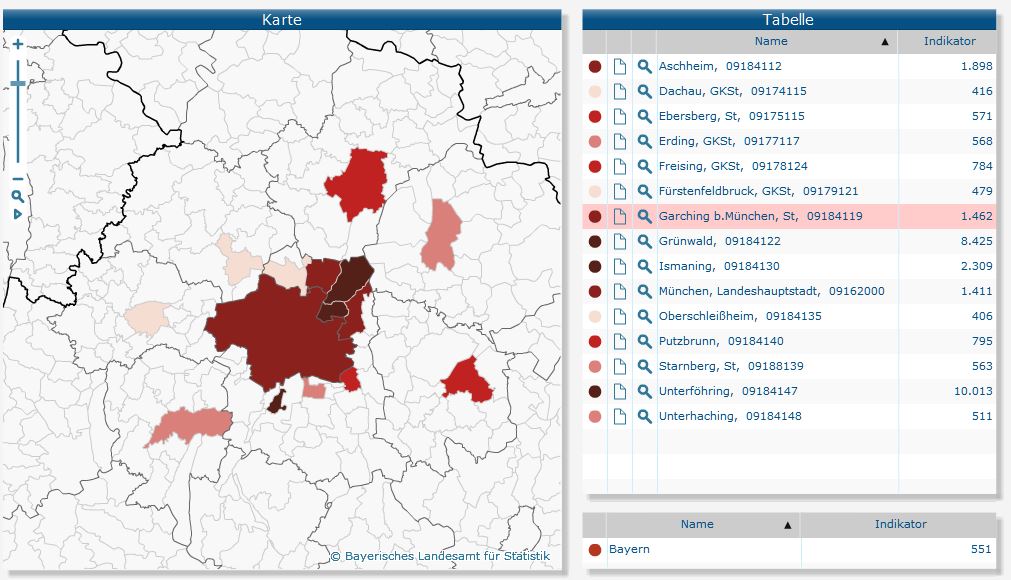The width and height of the screenshot is (1011, 580).
Task: Sort by Indikator column in the main table
Action: pyautogui.click(x=948, y=42)
